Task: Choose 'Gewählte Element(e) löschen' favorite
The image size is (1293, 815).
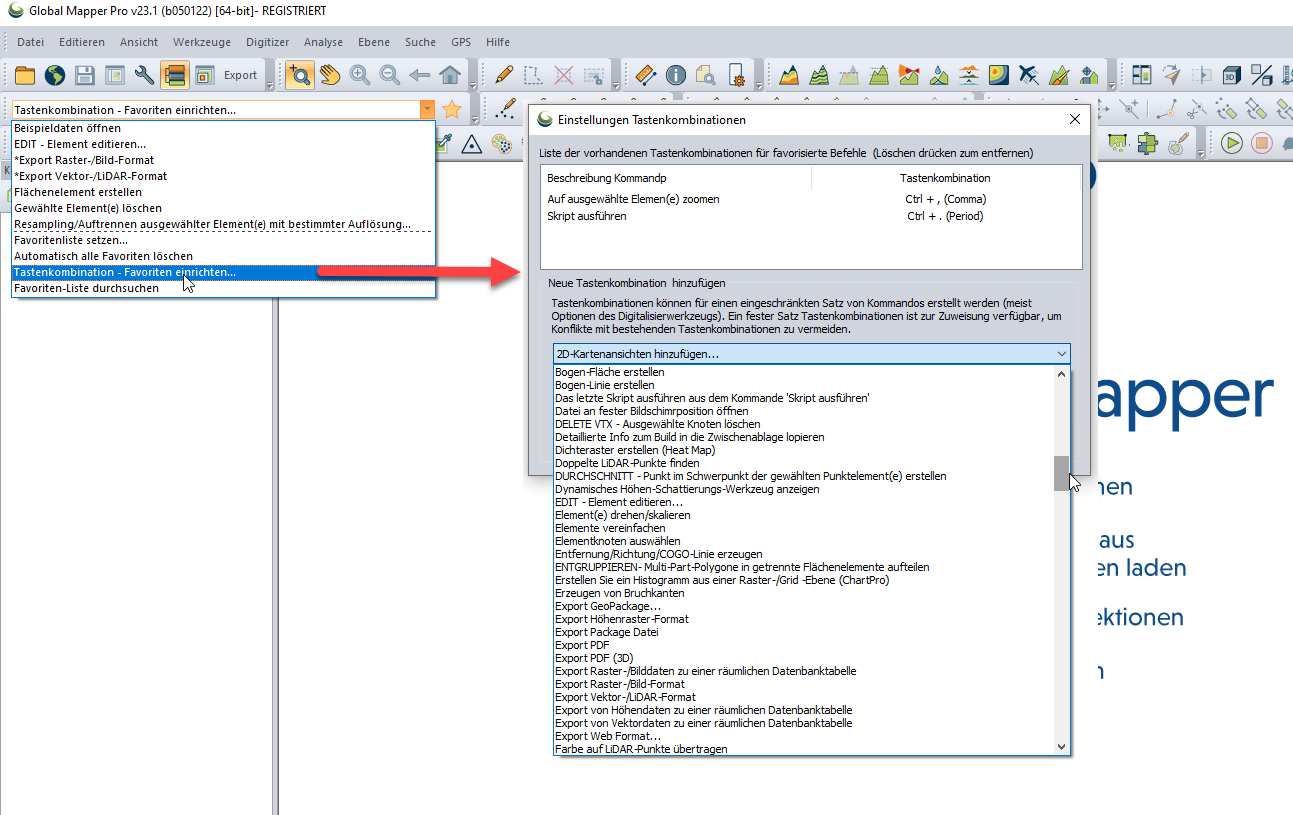Action: (223, 208)
